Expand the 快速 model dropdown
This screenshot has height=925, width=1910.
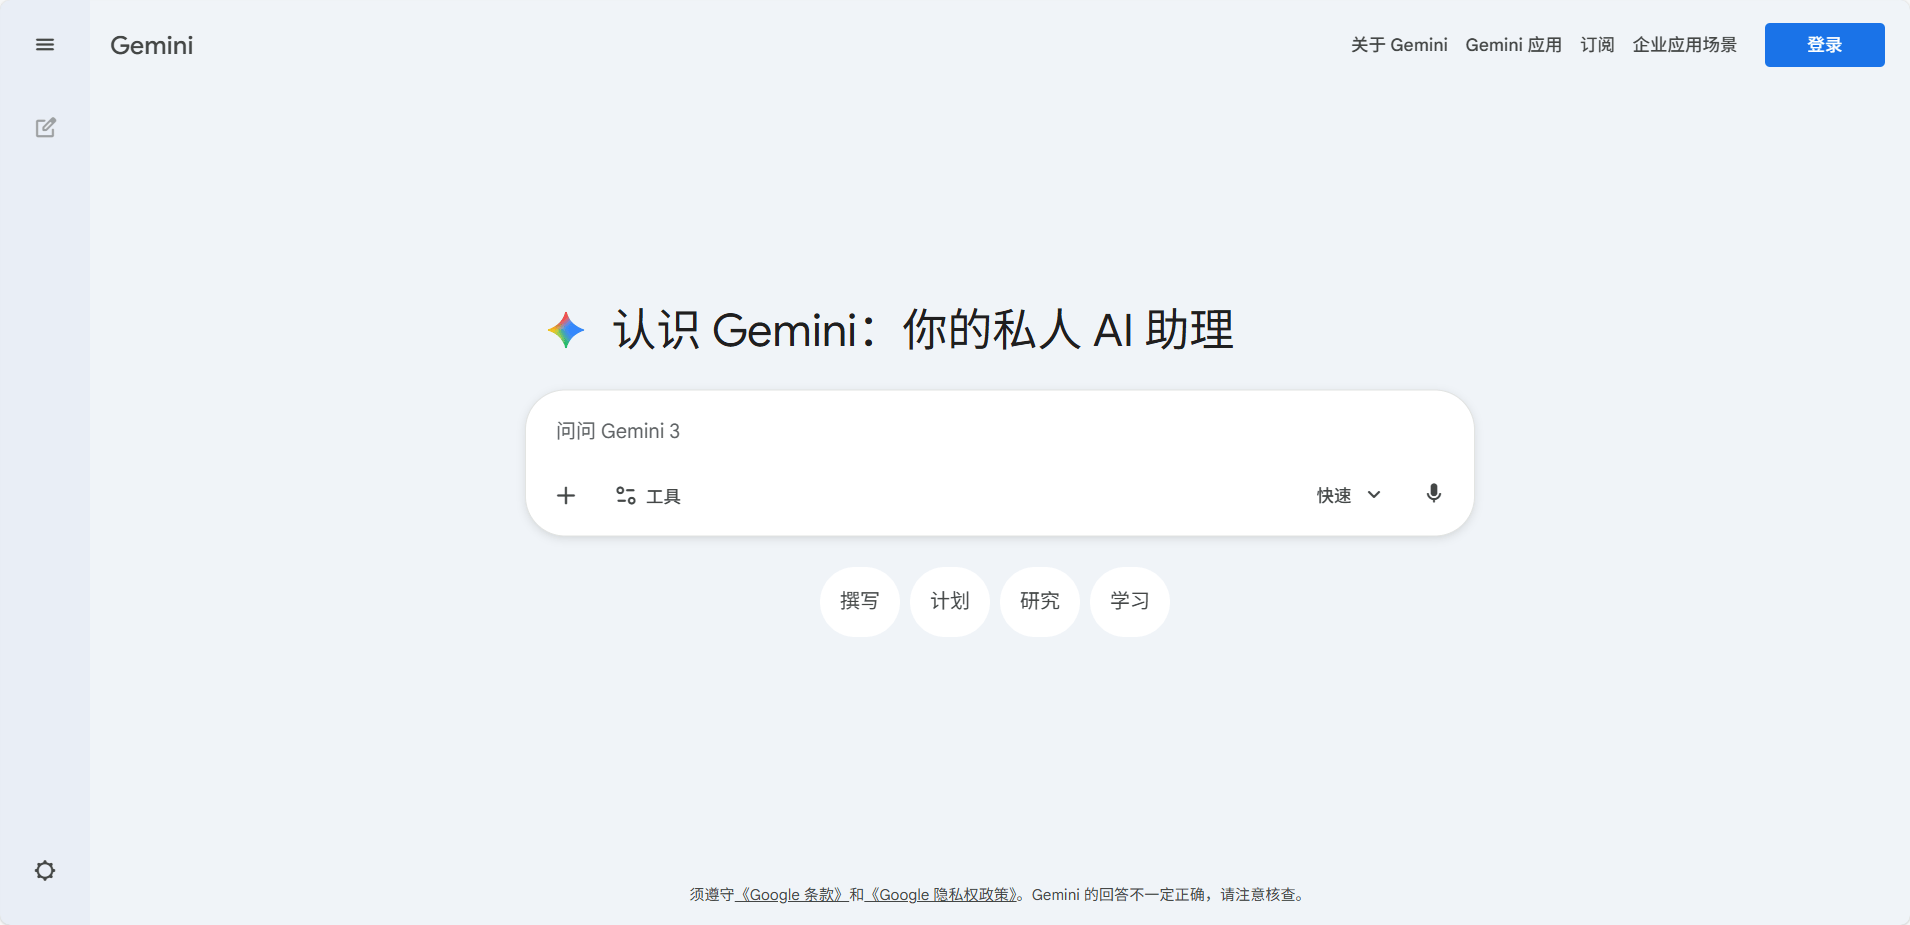click(x=1348, y=495)
